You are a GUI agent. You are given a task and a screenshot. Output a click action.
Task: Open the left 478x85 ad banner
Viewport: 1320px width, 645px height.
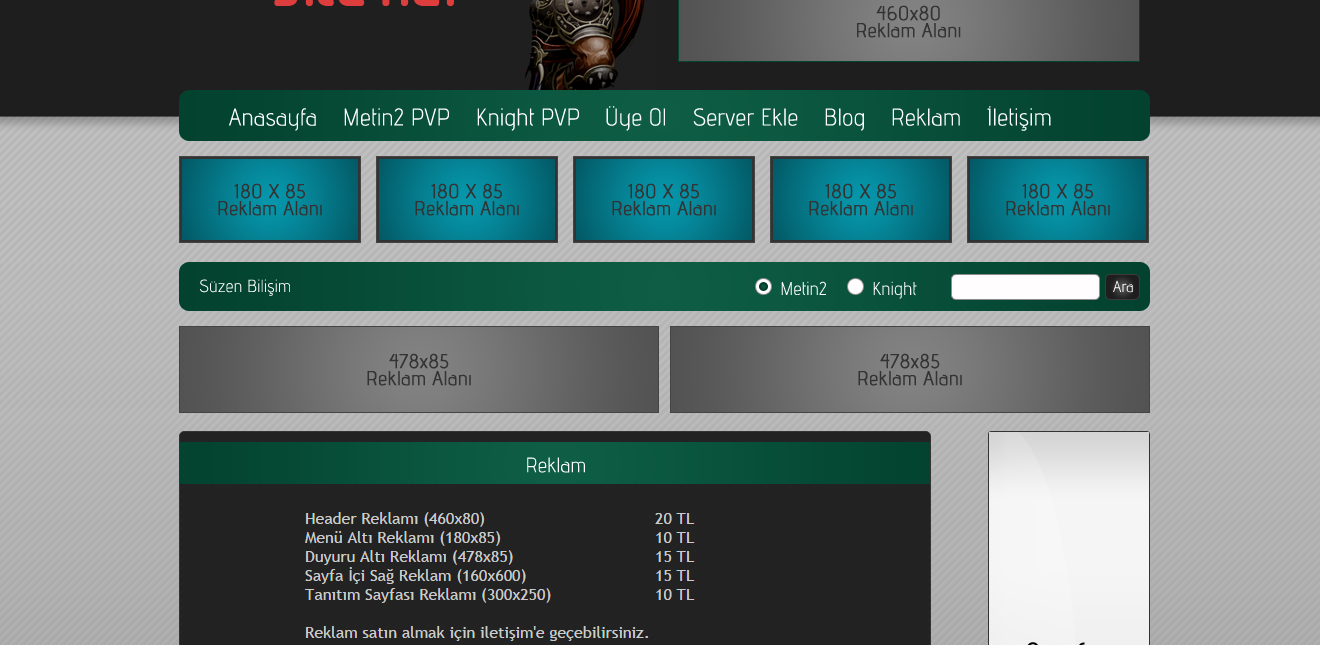click(x=419, y=369)
